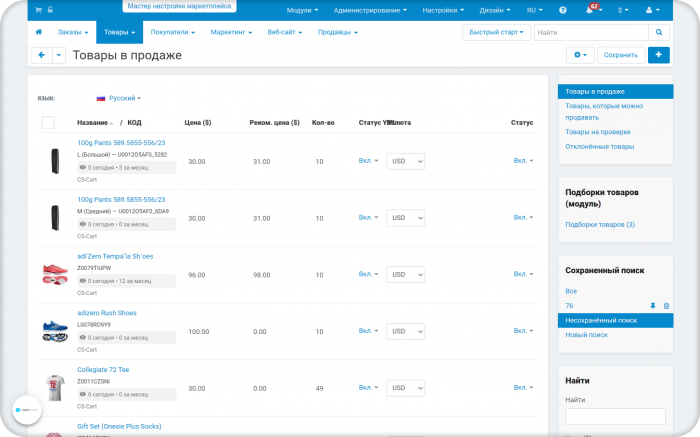Click the chat widget bubble
The image size is (700, 437).
tap(27, 410)
